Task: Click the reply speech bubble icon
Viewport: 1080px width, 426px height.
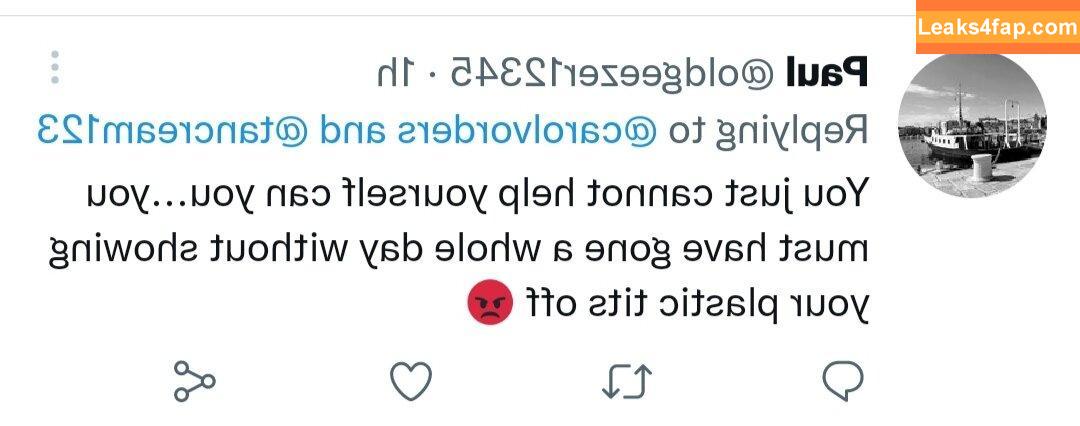Action: 842,381
